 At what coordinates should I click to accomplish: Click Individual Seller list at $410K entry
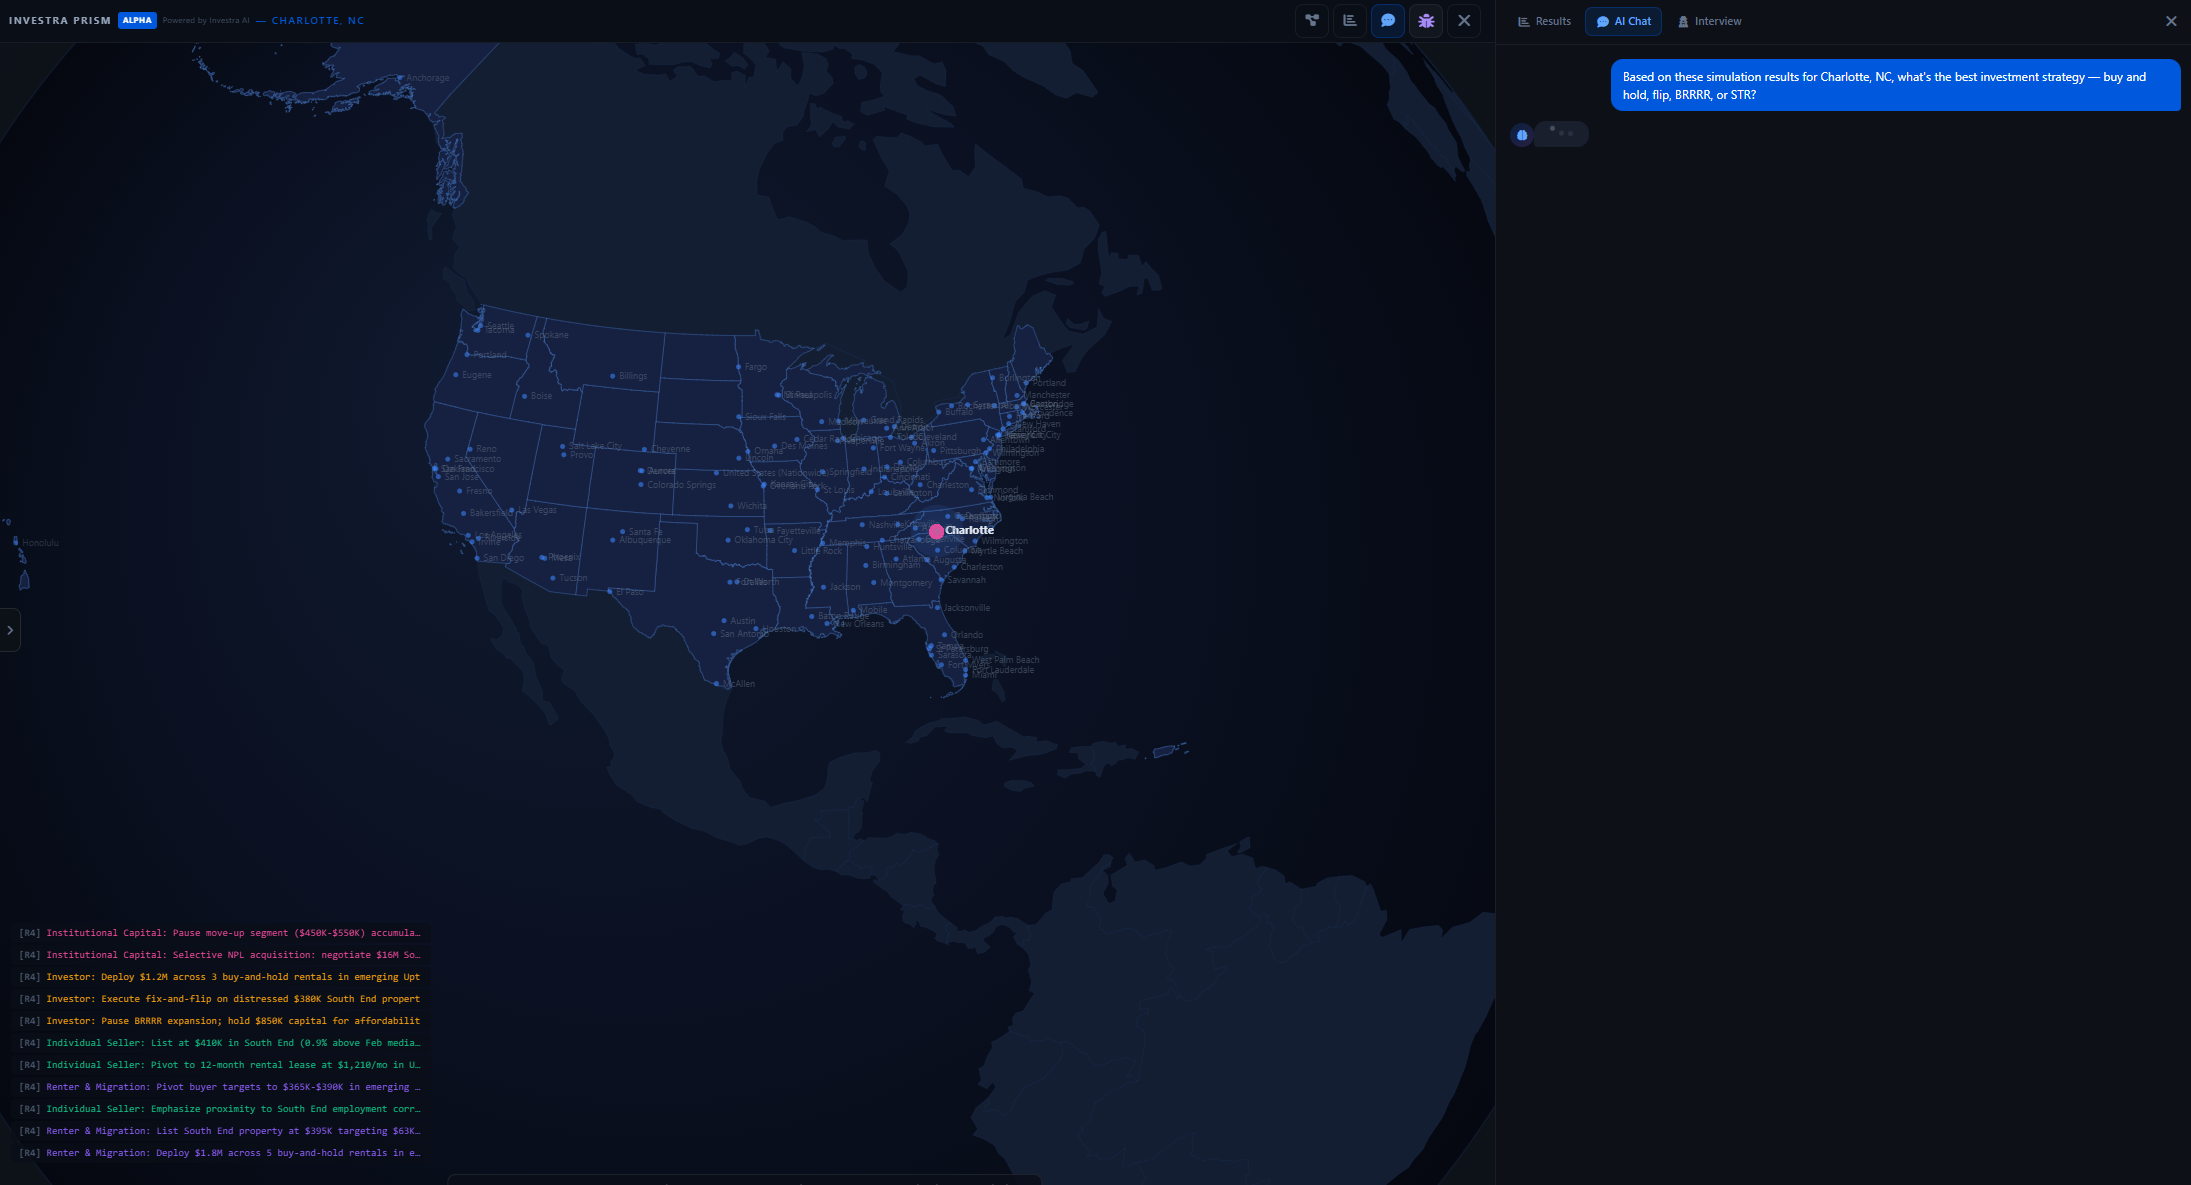[220, 1043]
